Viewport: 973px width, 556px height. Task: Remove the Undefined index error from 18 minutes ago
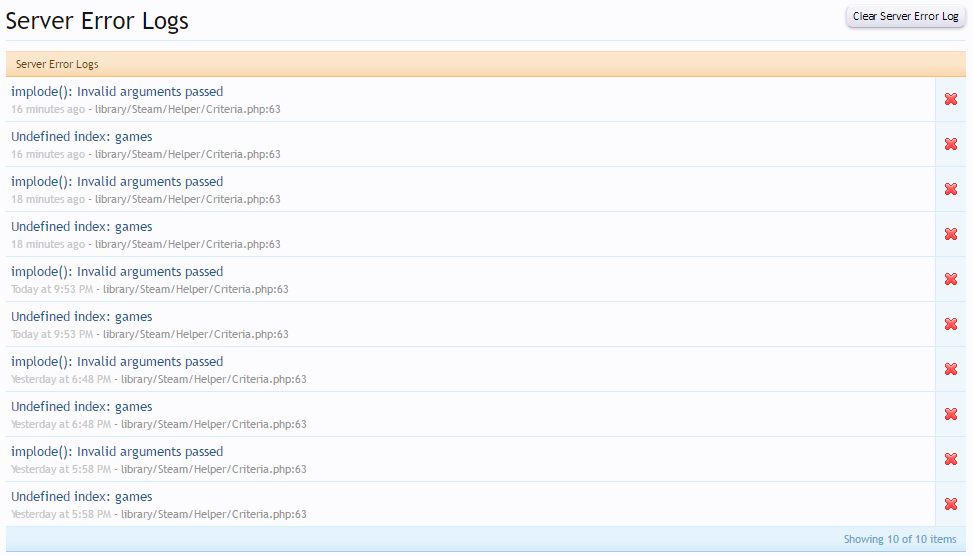tap(950, 234)
